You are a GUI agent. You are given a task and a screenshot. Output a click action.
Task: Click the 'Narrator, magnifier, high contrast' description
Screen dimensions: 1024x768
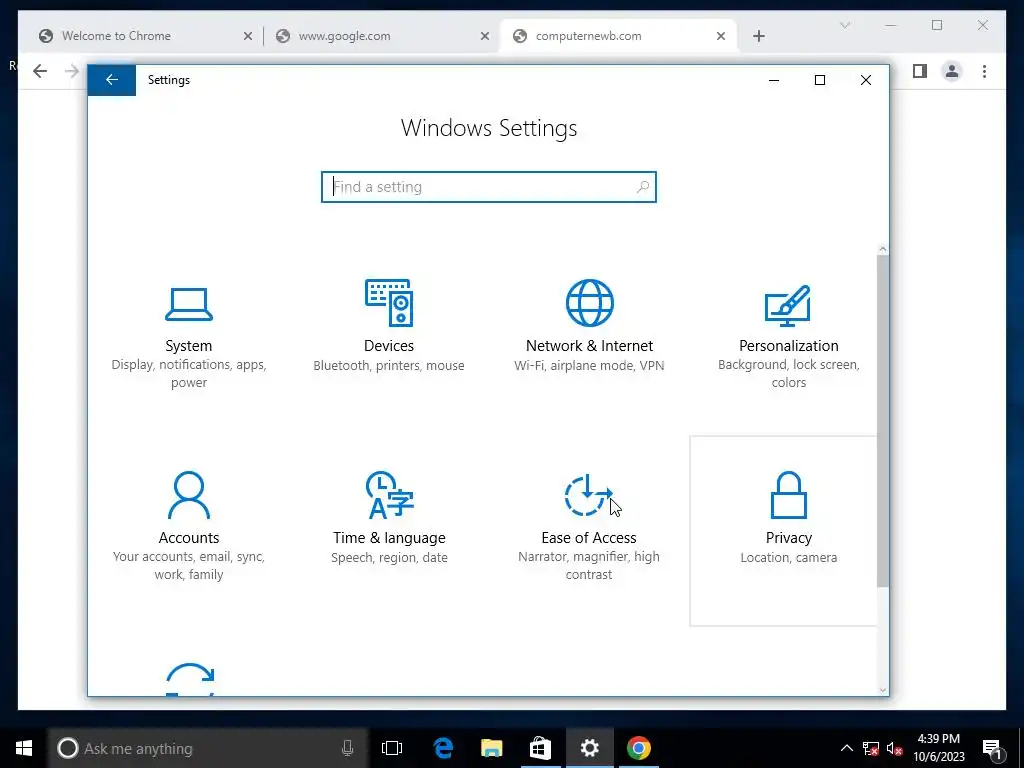tap(588, 566)
